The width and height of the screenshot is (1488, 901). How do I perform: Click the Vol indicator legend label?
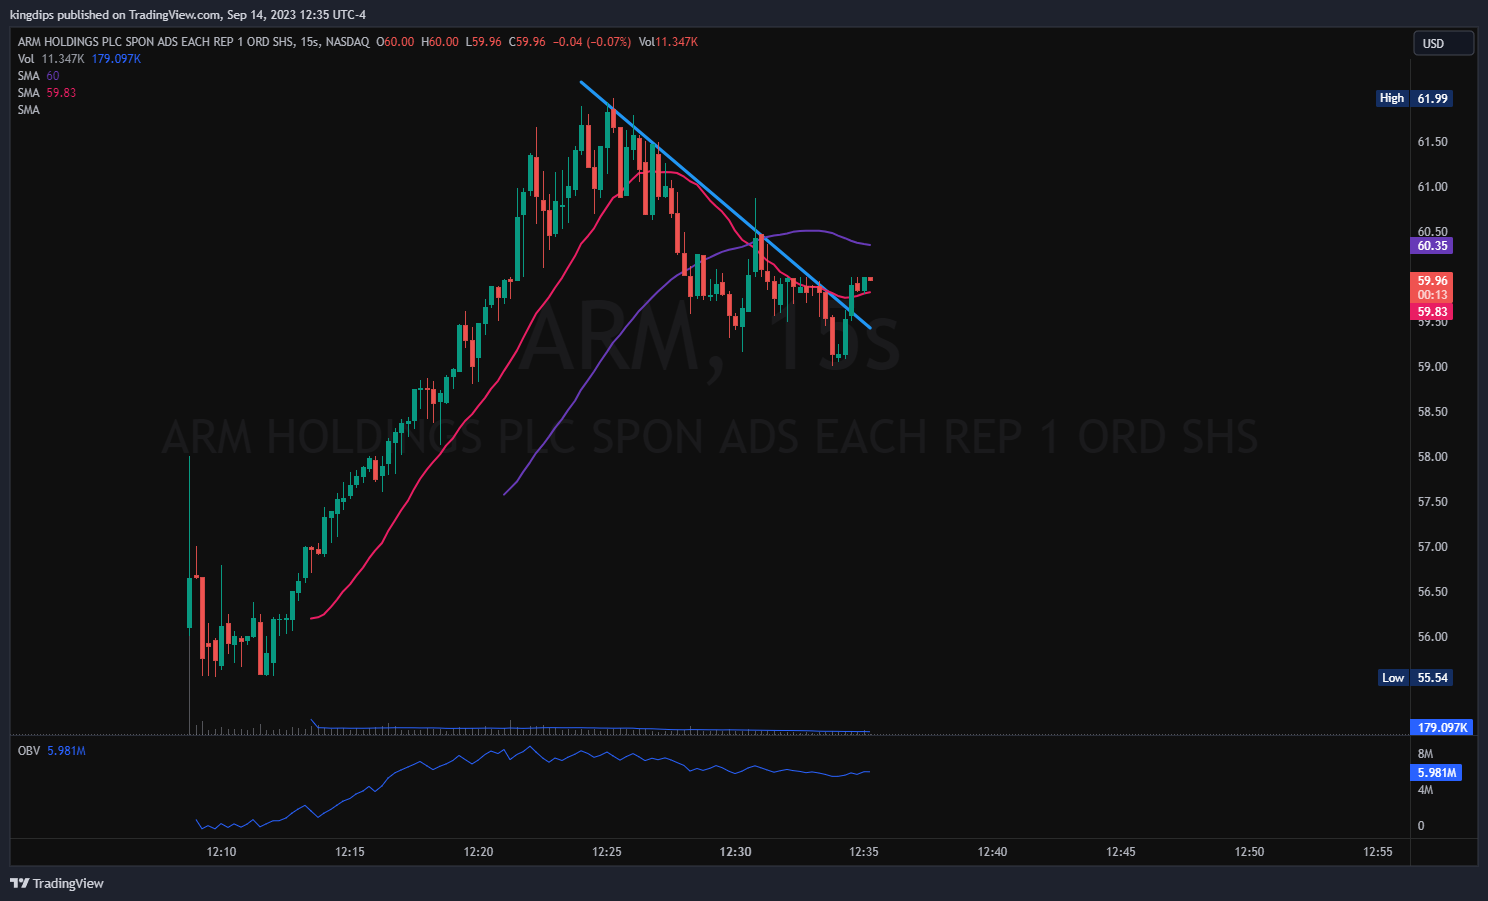(x=26, y=59)
